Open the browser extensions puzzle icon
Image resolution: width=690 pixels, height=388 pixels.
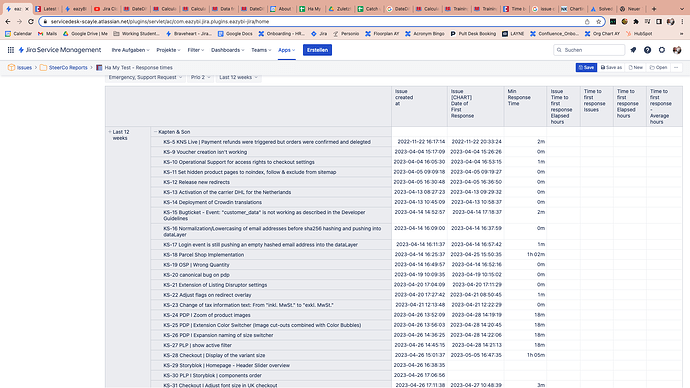click(x=636, y=22)
